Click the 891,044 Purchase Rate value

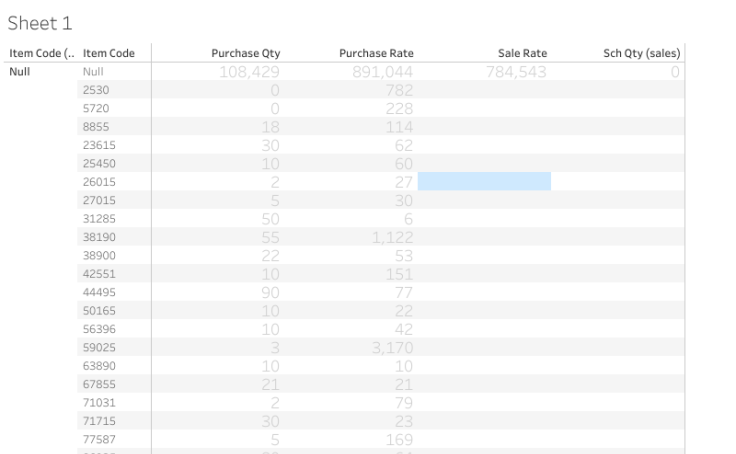tap(382, 72)
